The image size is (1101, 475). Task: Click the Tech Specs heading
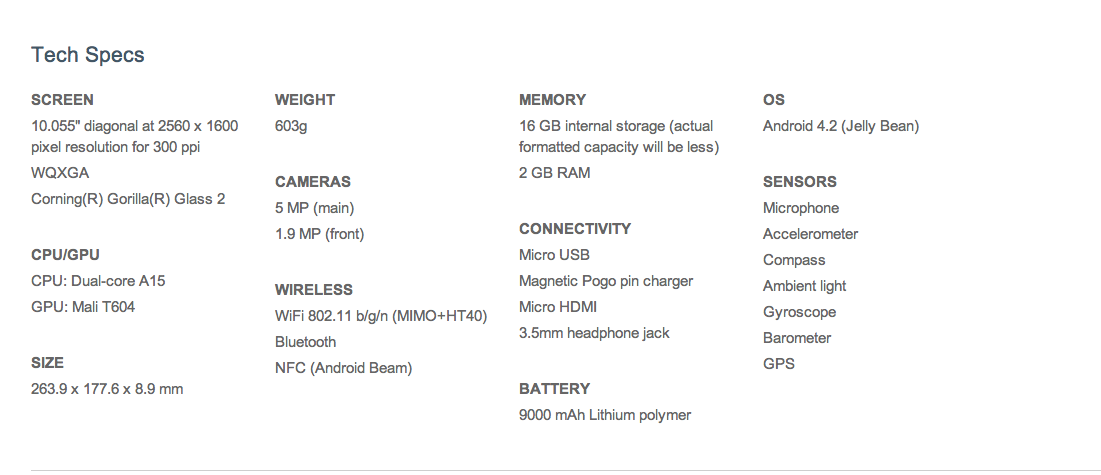coord(88,55)
